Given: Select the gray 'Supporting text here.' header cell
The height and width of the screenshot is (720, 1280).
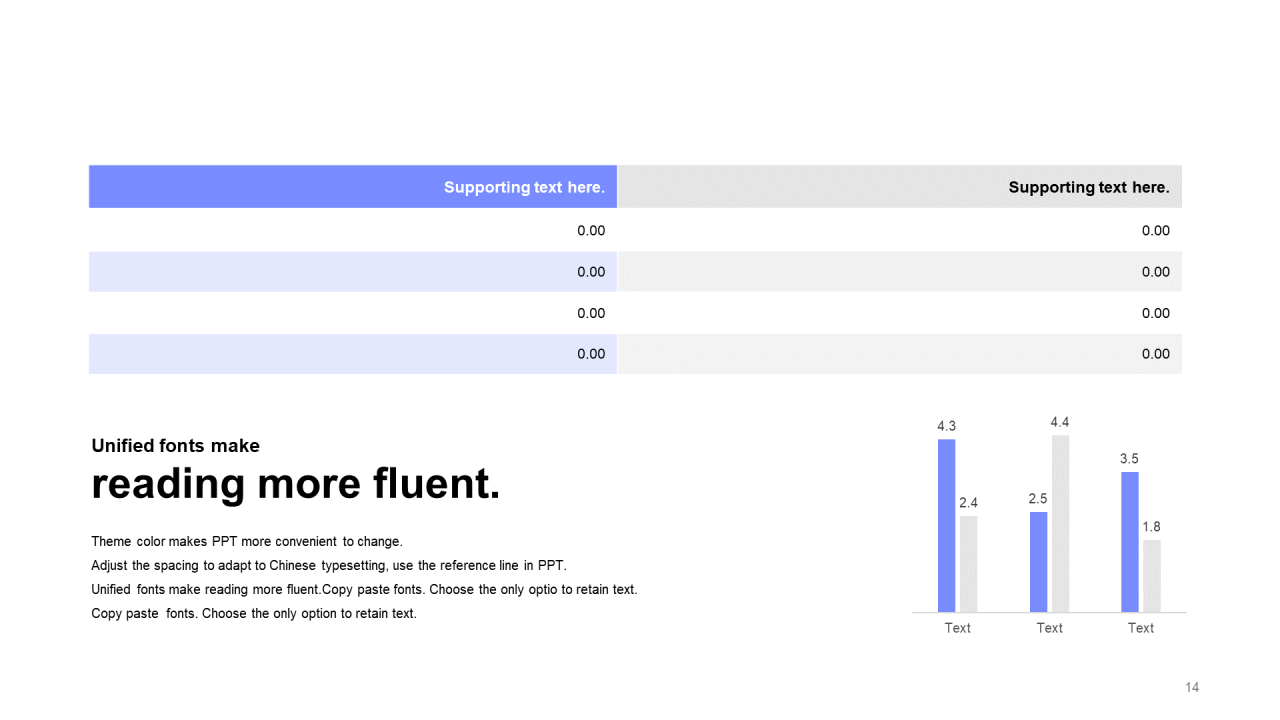Looking at the screenshot, I should click(900, 187).
